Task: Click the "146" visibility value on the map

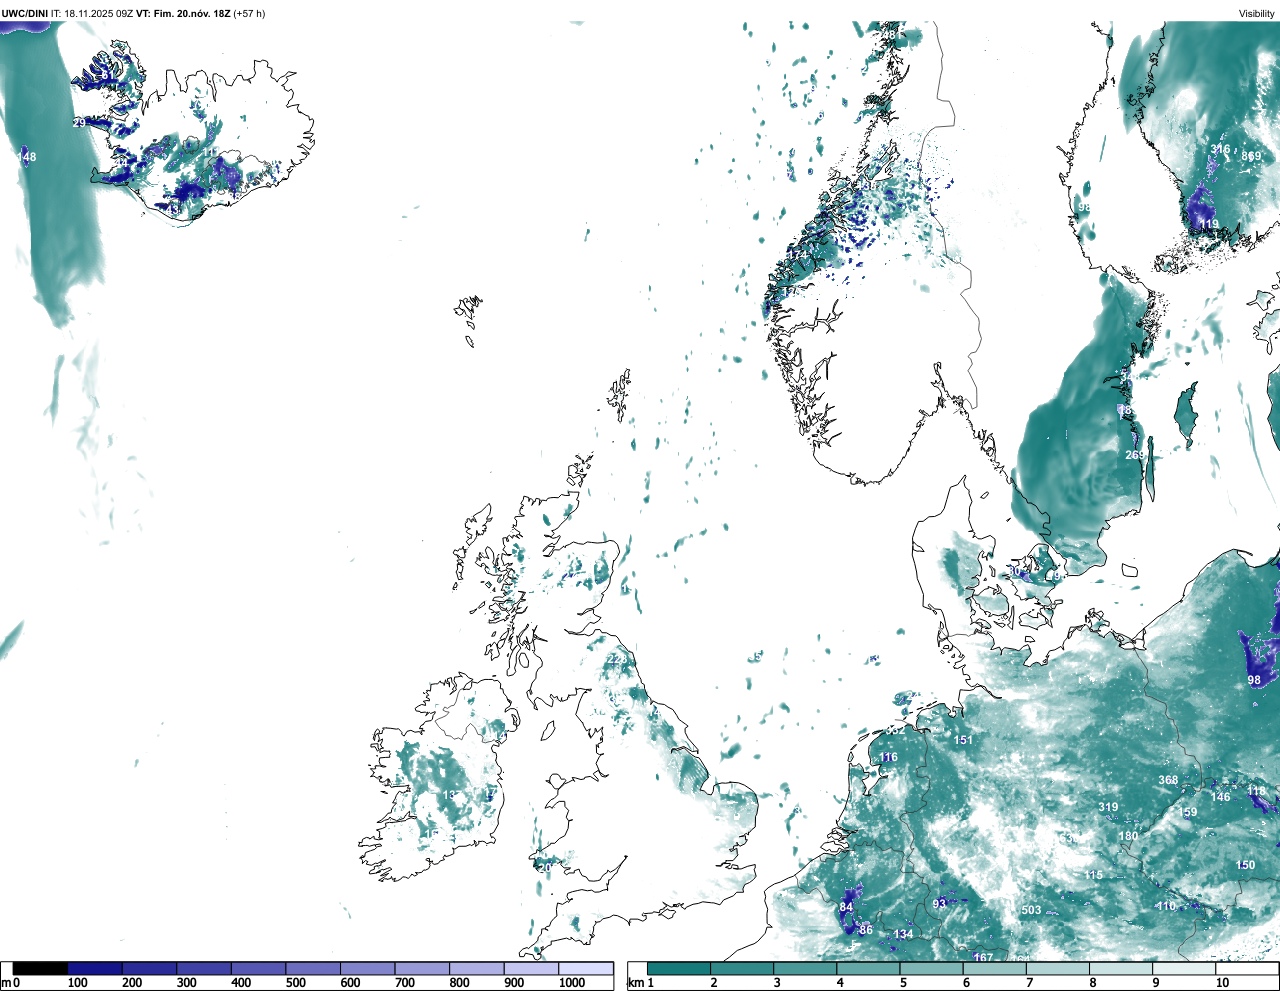Action: (x=1221, y=798)
